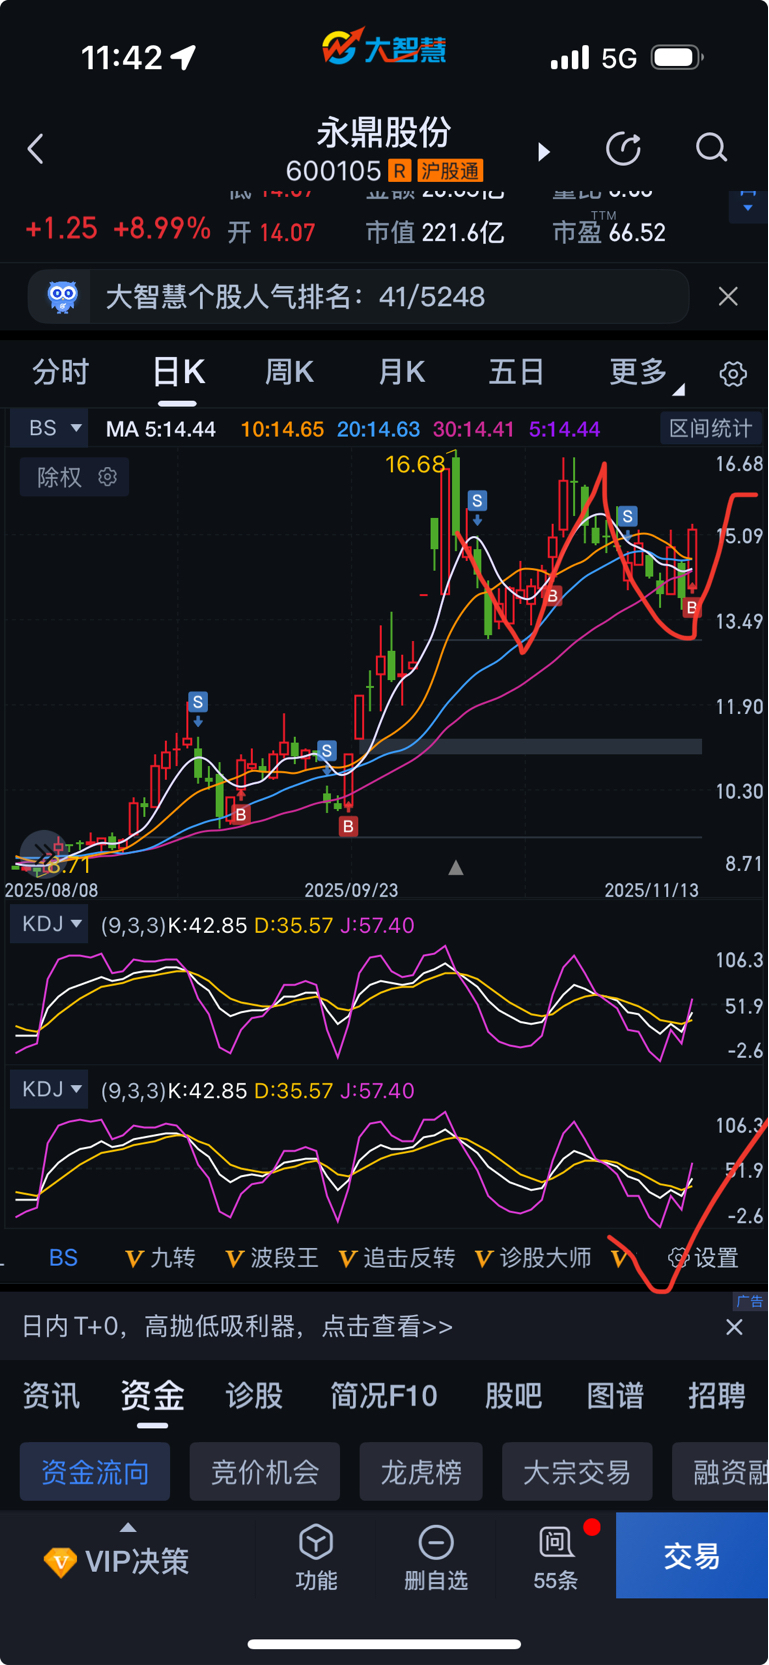Tap the blue 交易 trade button

(692, 1555)
